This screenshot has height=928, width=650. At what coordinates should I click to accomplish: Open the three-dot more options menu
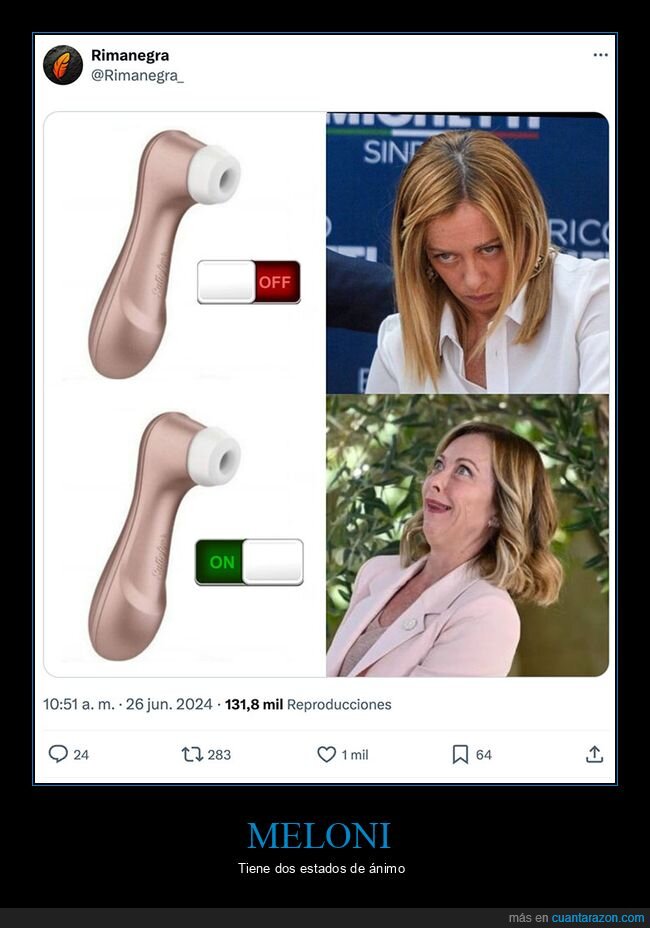pos(600,55)
